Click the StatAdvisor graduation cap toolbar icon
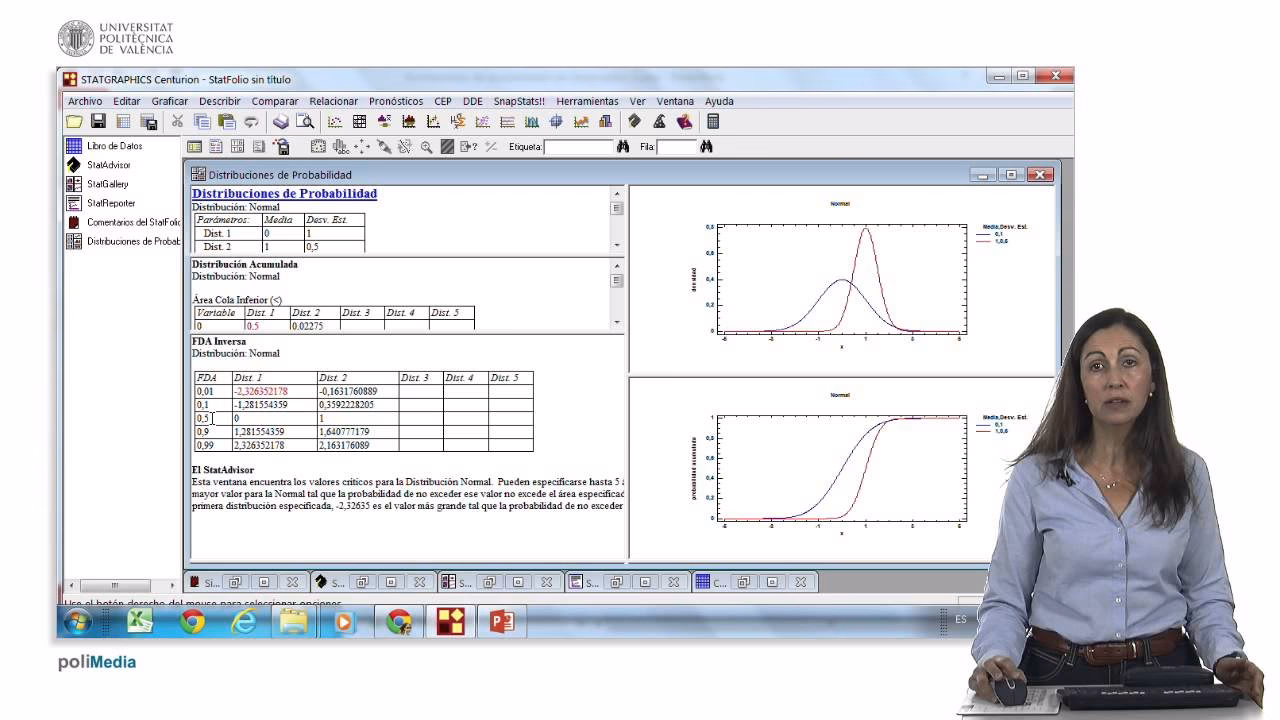1280x720 pixels. [x=659, y=122]
